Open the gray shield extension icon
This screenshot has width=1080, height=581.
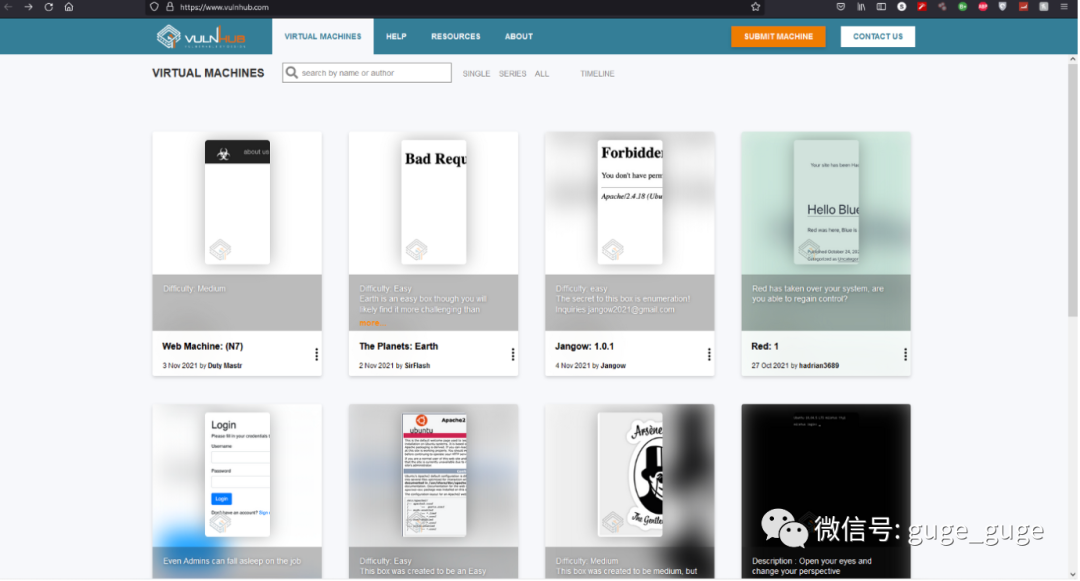1003,7
